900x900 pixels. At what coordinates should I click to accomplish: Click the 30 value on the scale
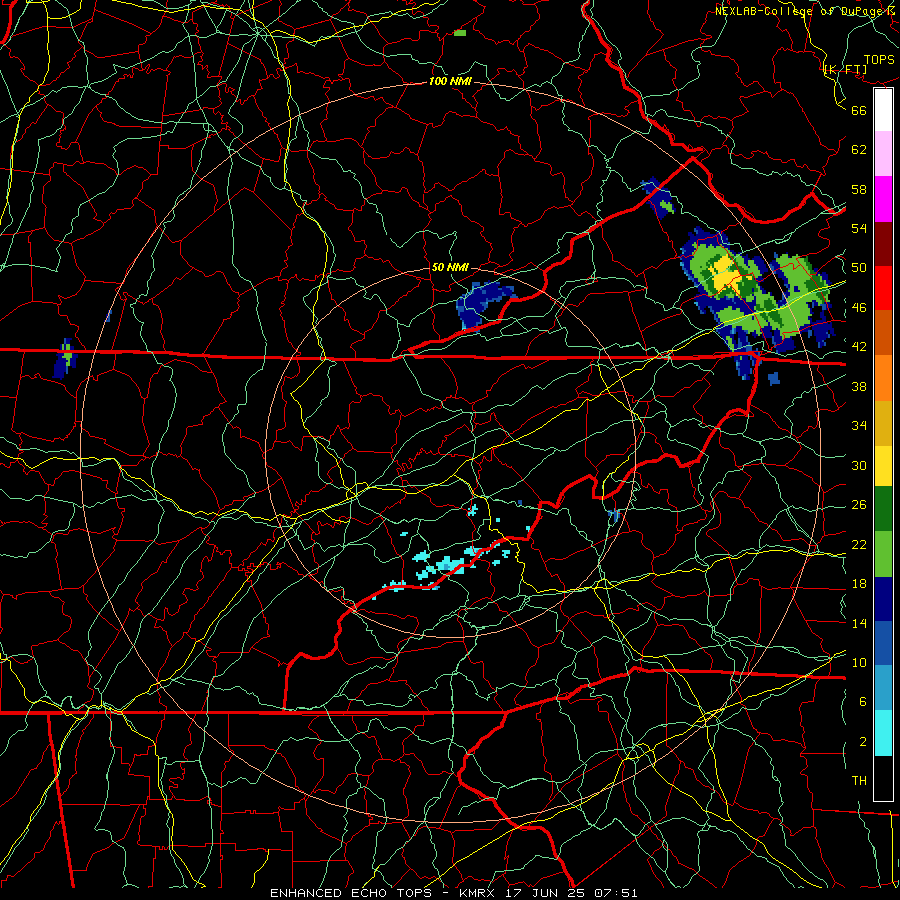(859, 465)
